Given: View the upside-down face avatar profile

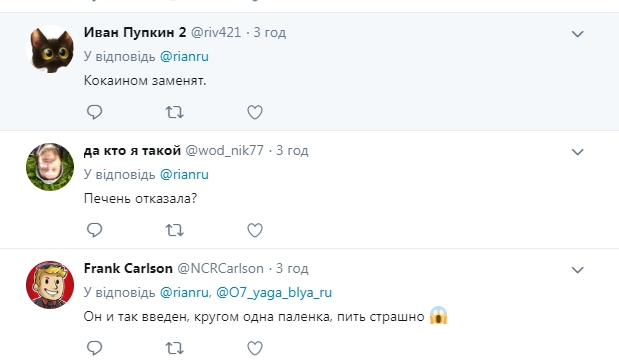Looking at the screenshot, I should 50,167.
